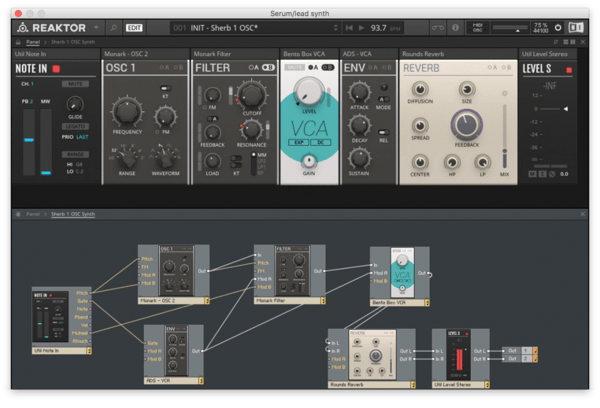Toggle the EDIT mode button
This screenshot has width=600, height=408.
tap(134, 28)
